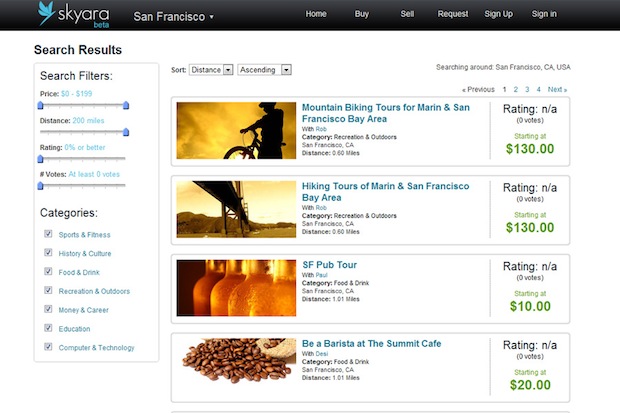Open the San Francisco city dropdown
The width and height of the screenshot is (620, 413).
173,17
